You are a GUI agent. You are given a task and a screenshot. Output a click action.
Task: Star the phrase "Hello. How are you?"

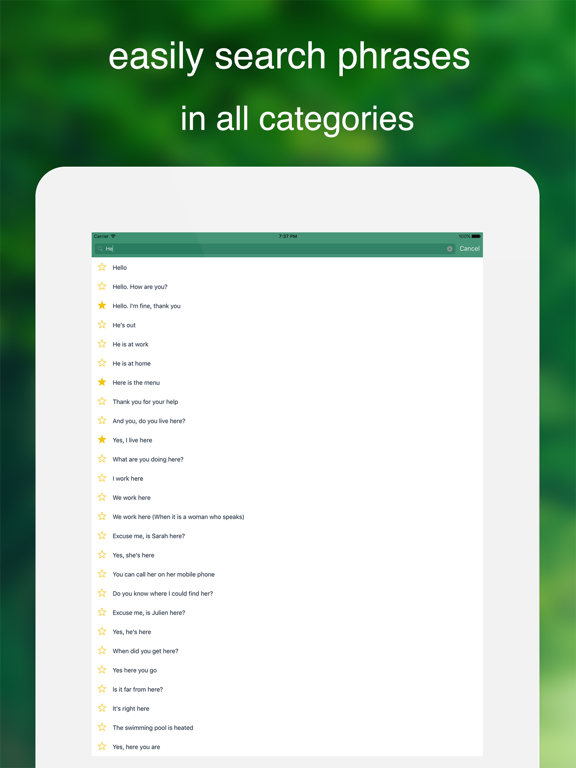102,286
